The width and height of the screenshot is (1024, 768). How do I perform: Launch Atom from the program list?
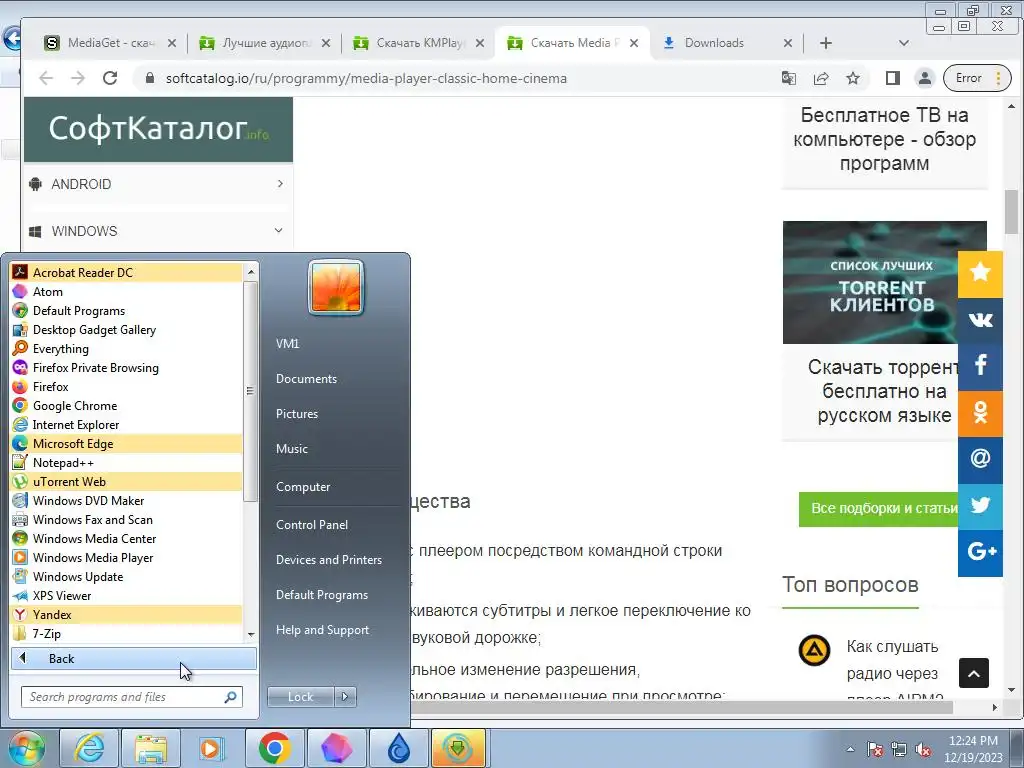click(x=127, y=292)
